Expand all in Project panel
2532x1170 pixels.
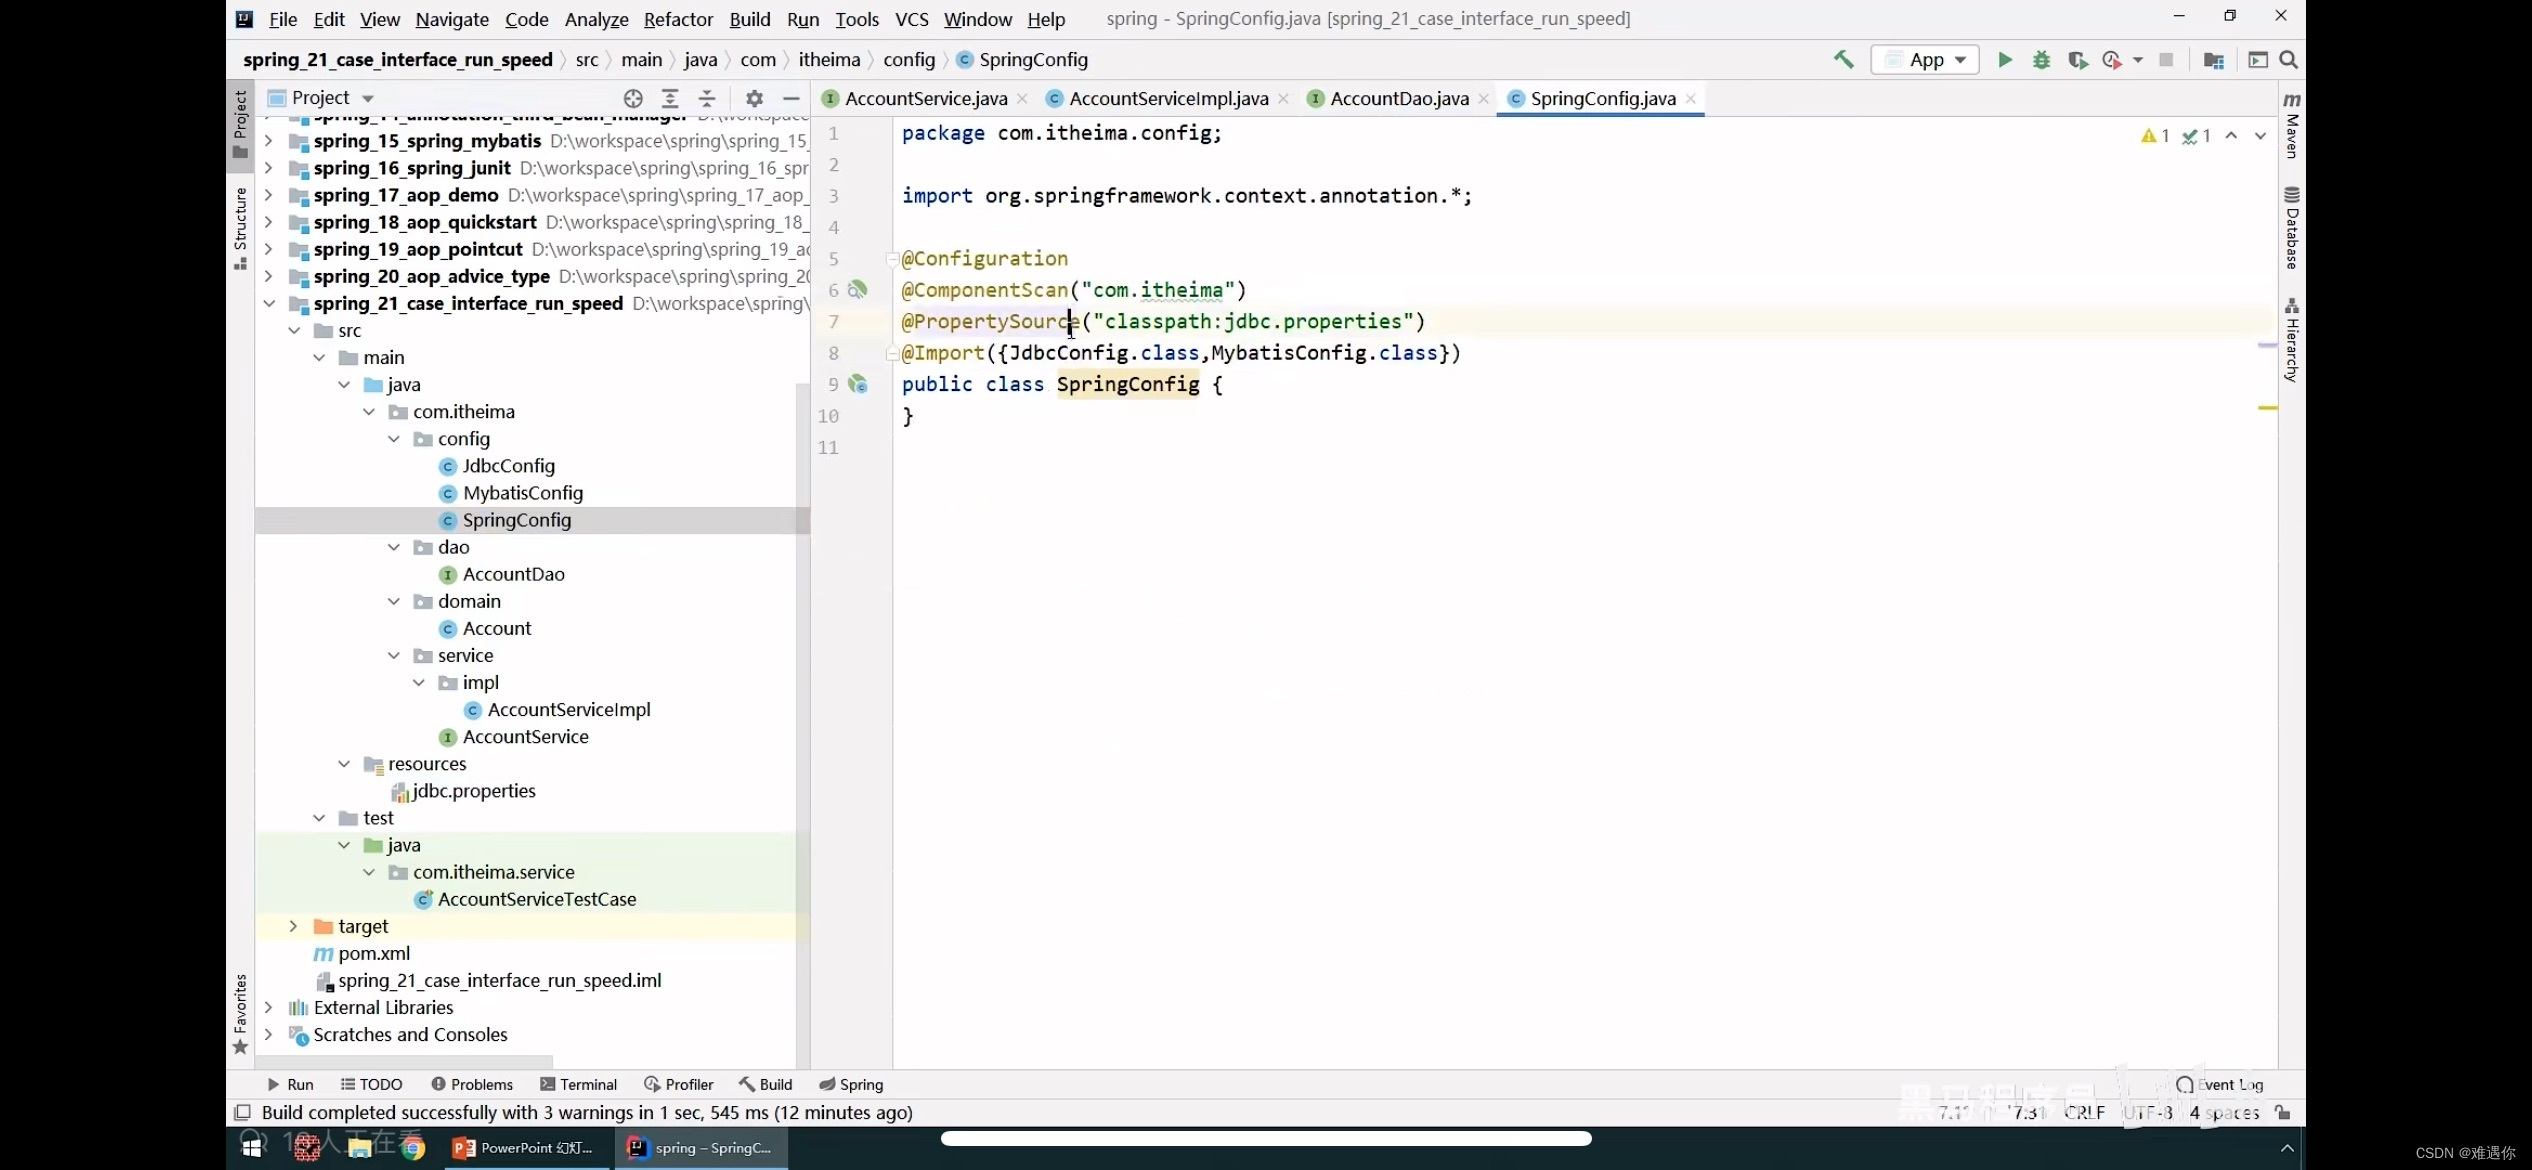[x=670, y=98]
